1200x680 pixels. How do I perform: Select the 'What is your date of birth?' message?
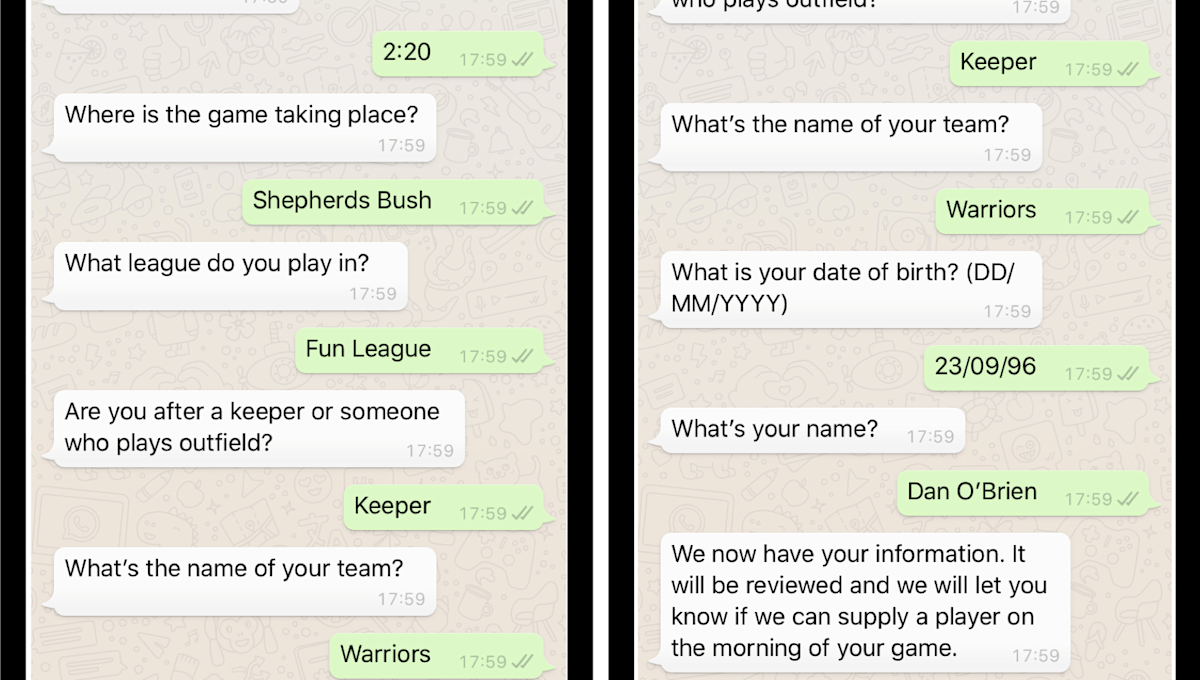(852, 288)
